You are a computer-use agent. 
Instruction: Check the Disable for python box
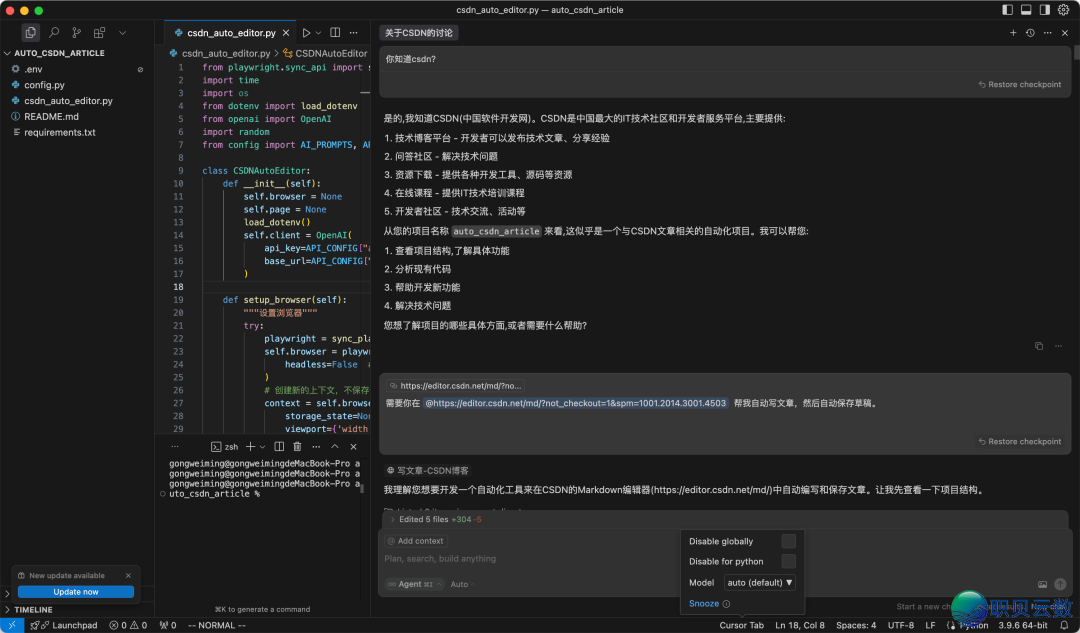(x=788, y=561)
